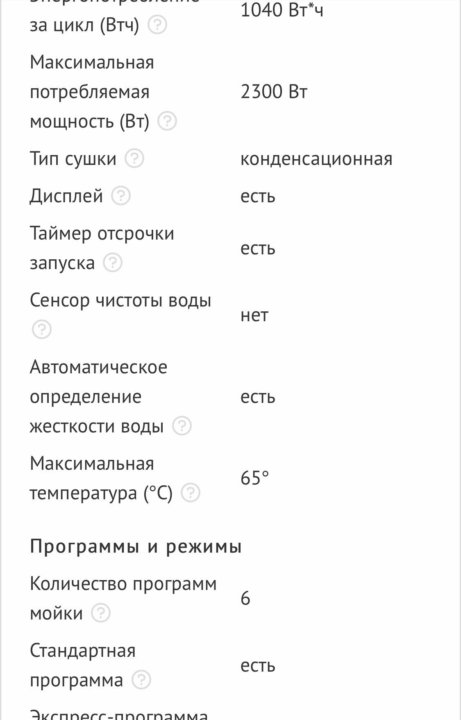Click the 1040 Вт*ч energy value
Screen dimensions: 461x720
281,10
